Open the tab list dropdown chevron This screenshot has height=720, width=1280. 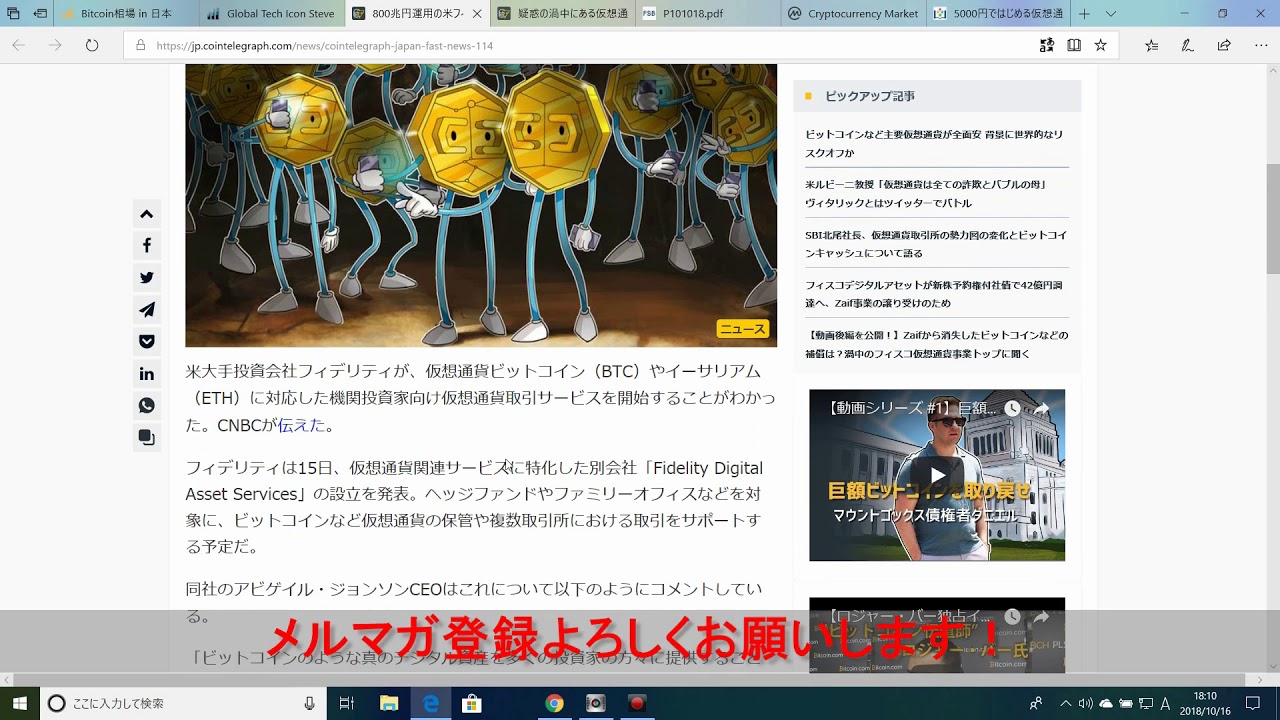point(1110,14)
